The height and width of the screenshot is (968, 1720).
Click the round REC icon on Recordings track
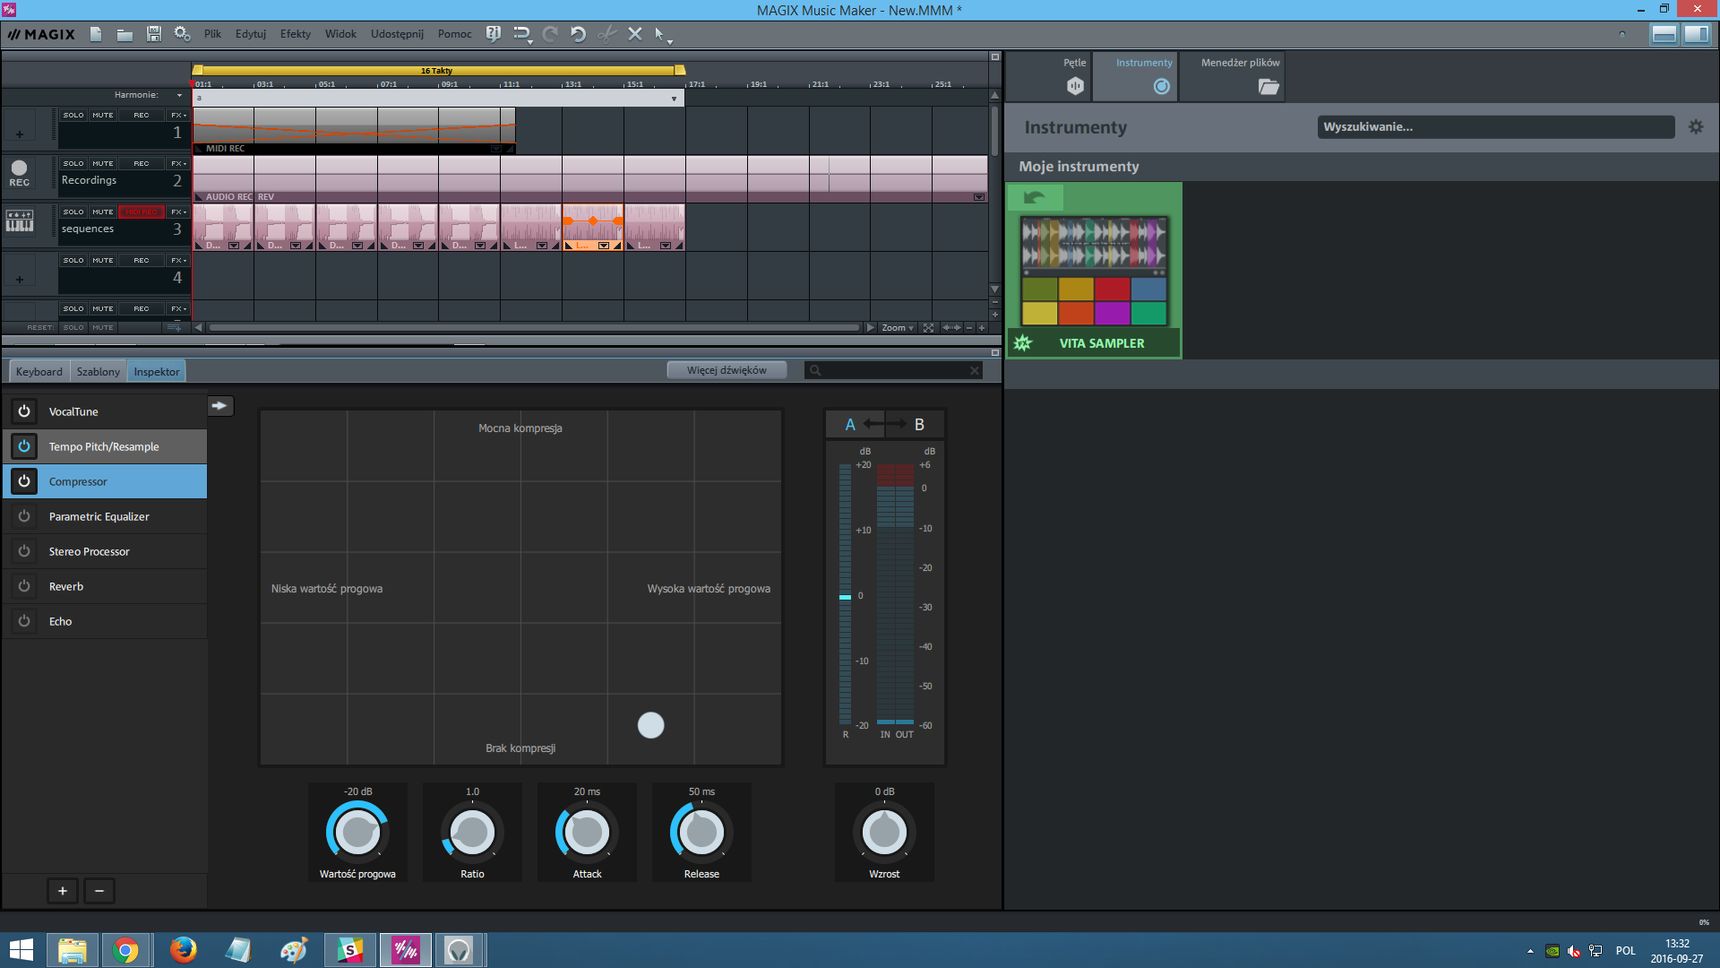(19, 172)
